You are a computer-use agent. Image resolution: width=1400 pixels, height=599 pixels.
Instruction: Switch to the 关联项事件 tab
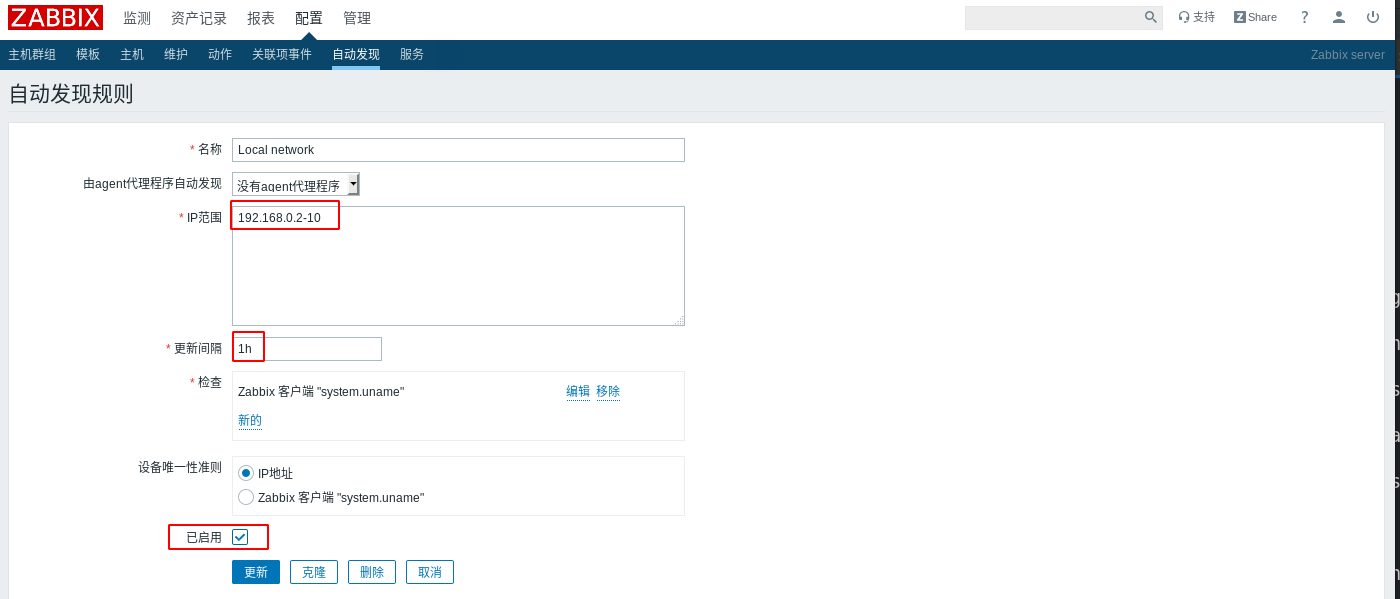click(x=282, y=55)
